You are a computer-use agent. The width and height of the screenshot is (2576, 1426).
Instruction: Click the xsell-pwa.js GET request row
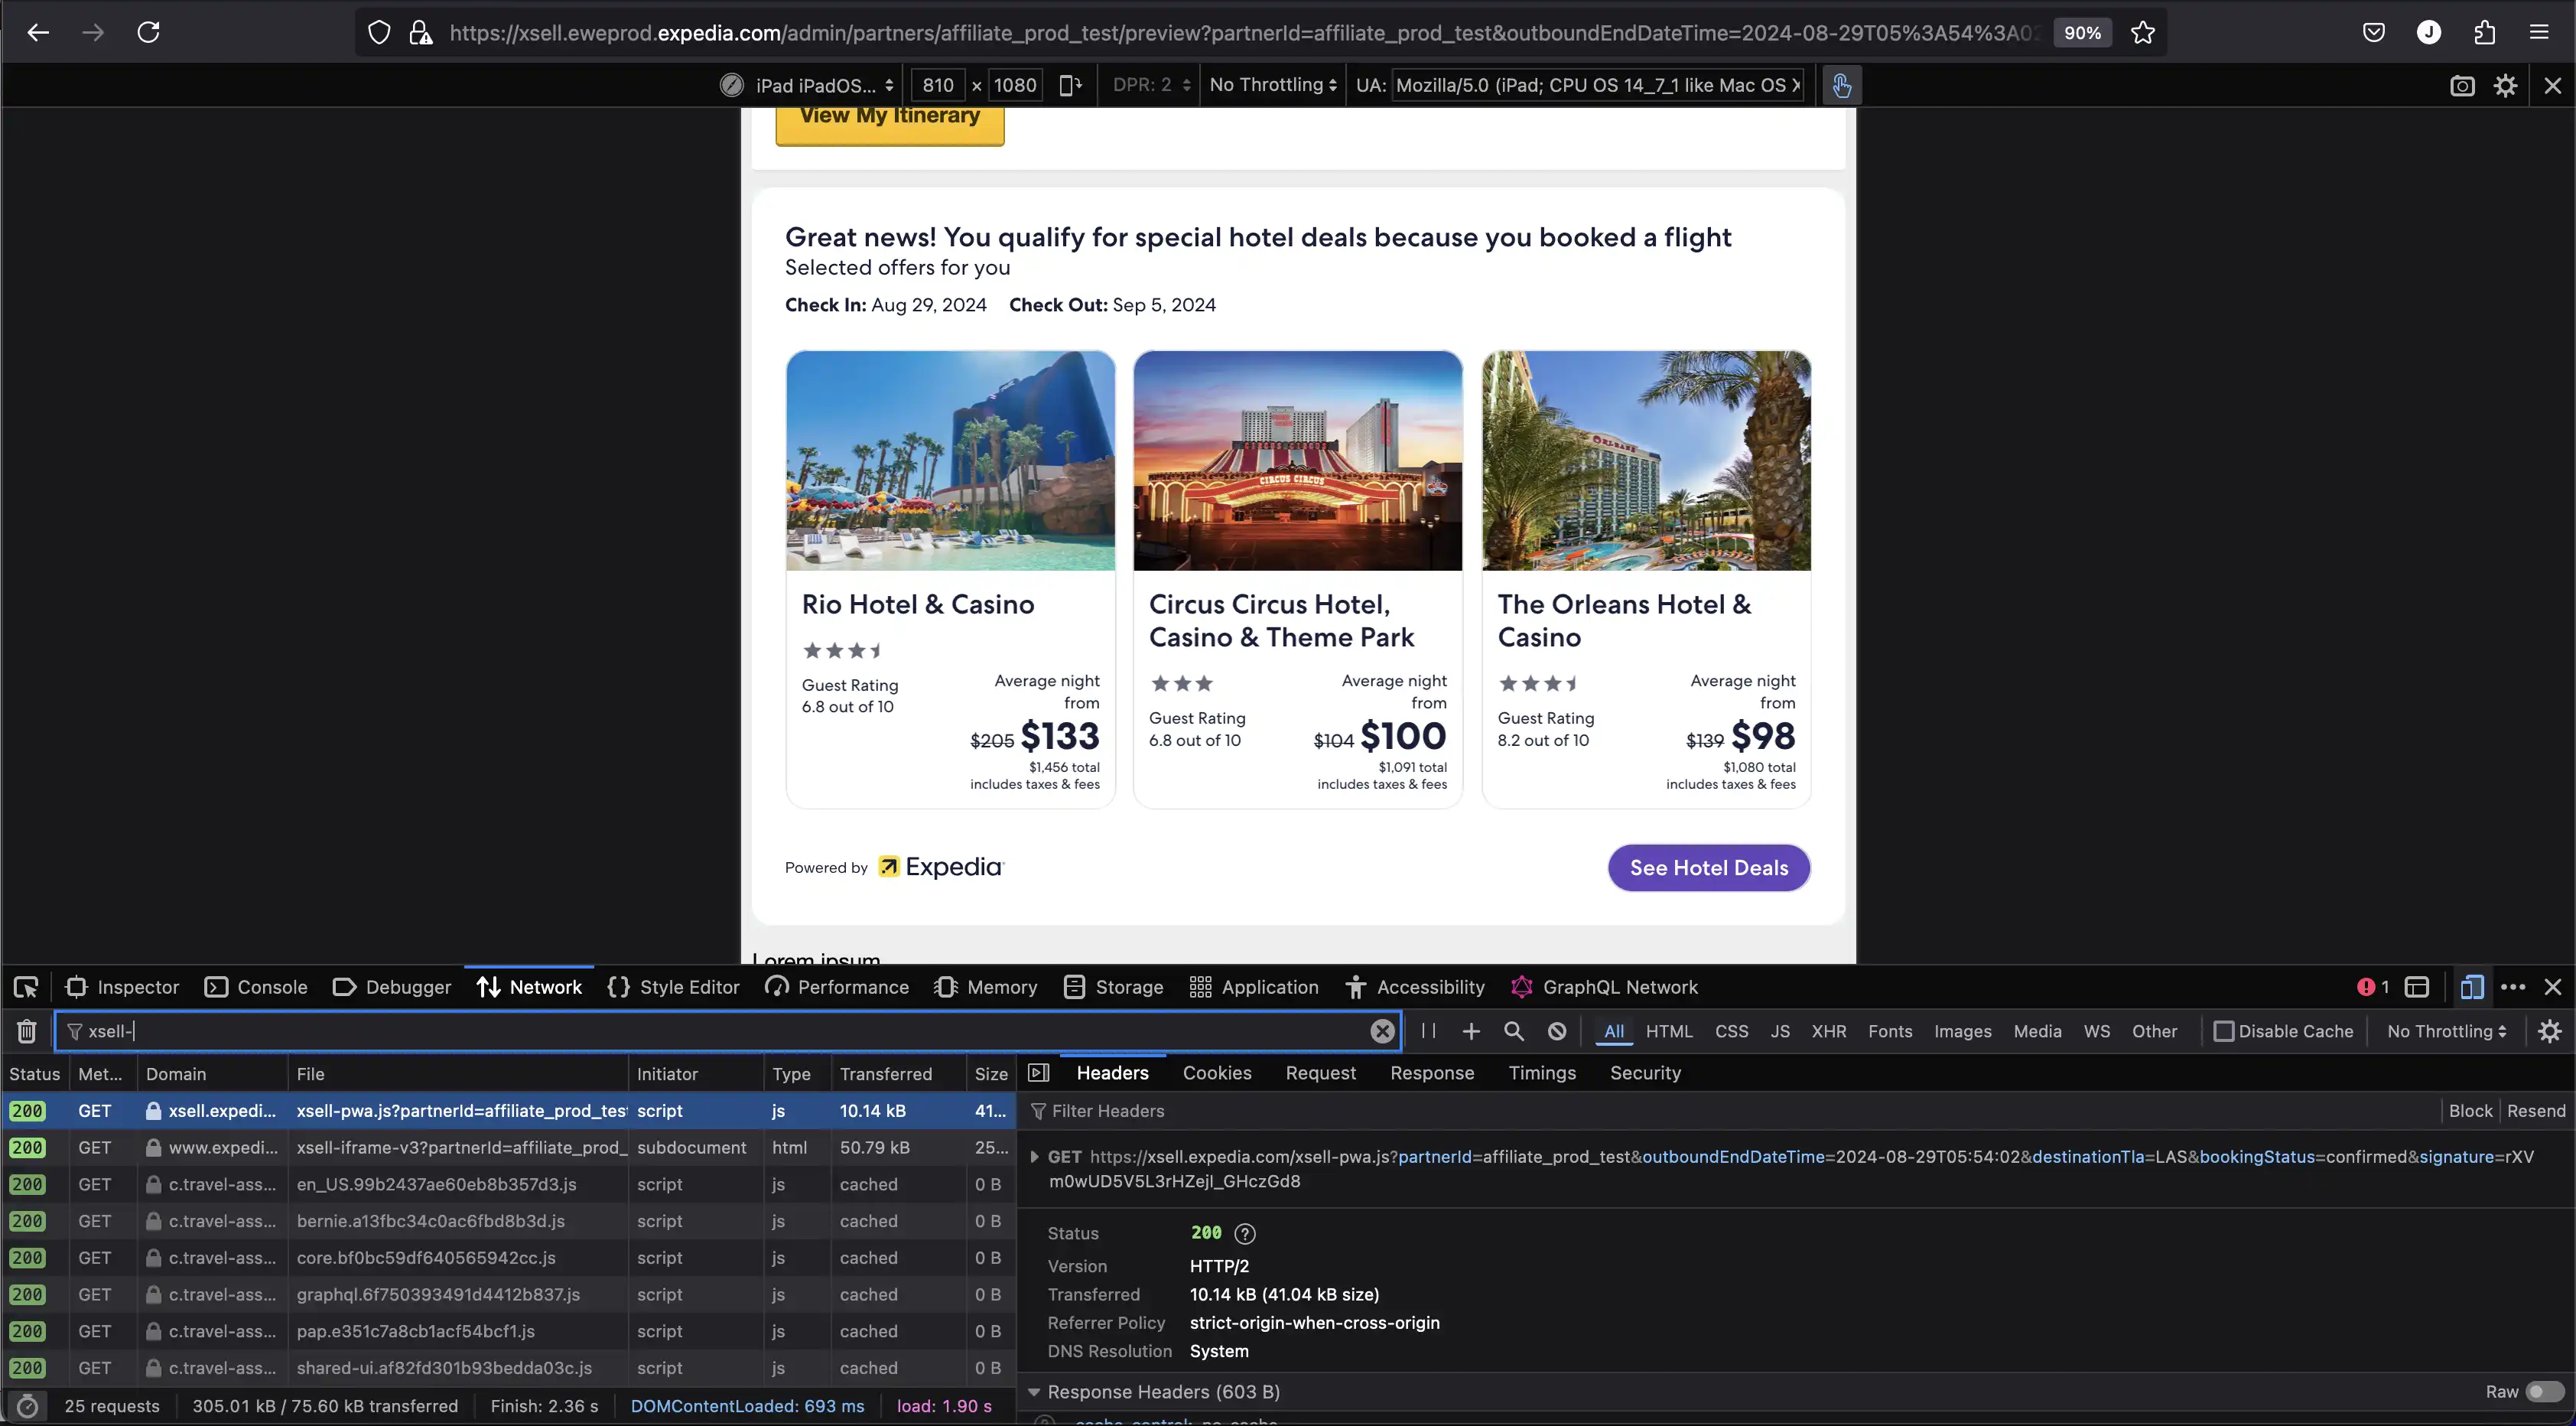(507, 1110)
